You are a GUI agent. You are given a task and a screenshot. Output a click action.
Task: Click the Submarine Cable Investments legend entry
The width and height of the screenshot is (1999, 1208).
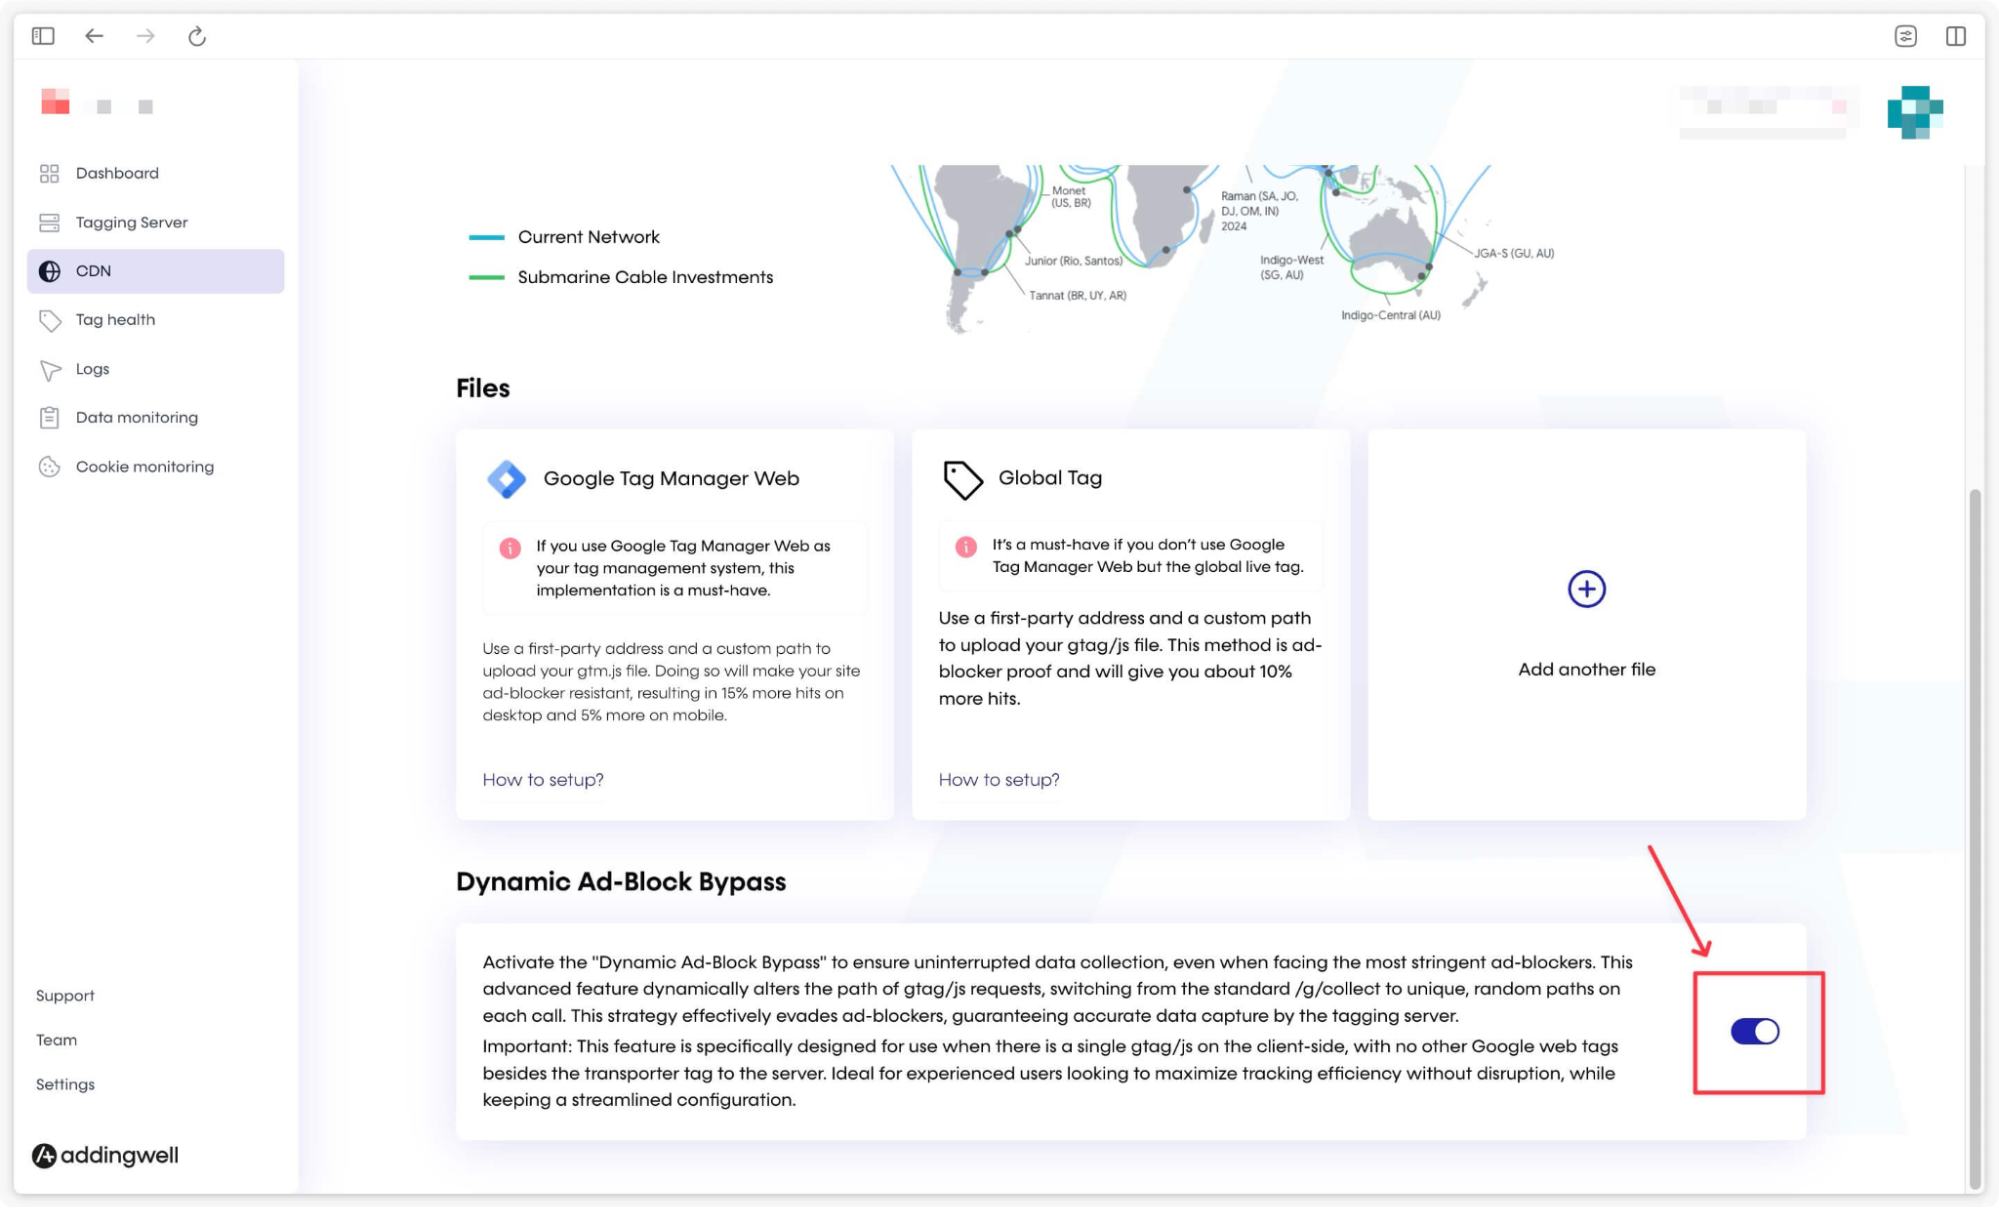click(x=620, y=277)
